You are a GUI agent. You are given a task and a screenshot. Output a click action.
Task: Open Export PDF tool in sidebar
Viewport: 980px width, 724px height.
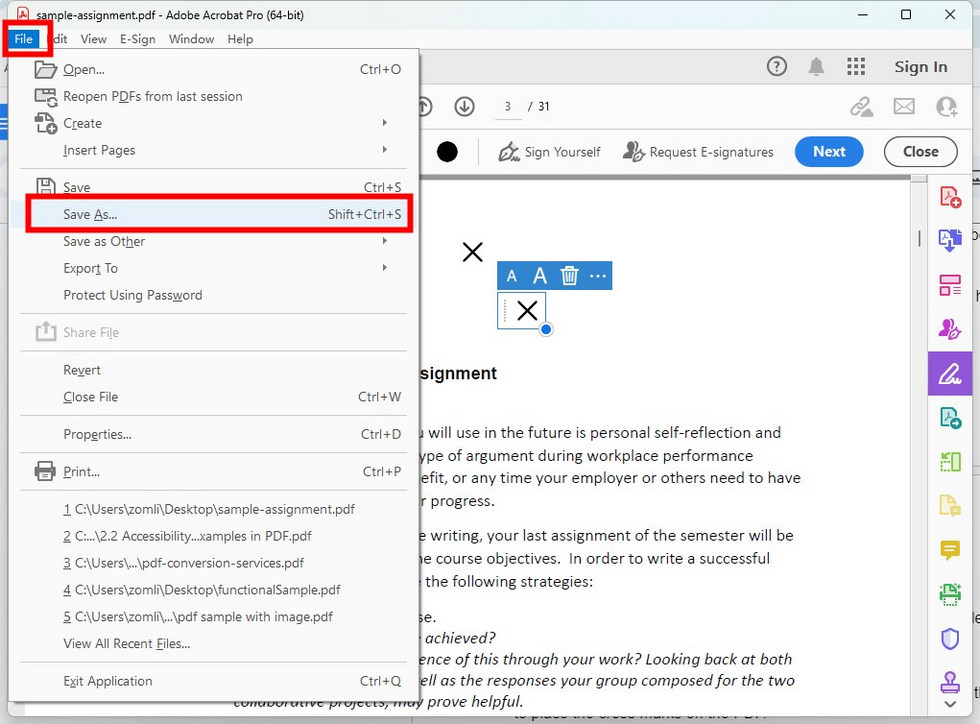tap(950, 240)
